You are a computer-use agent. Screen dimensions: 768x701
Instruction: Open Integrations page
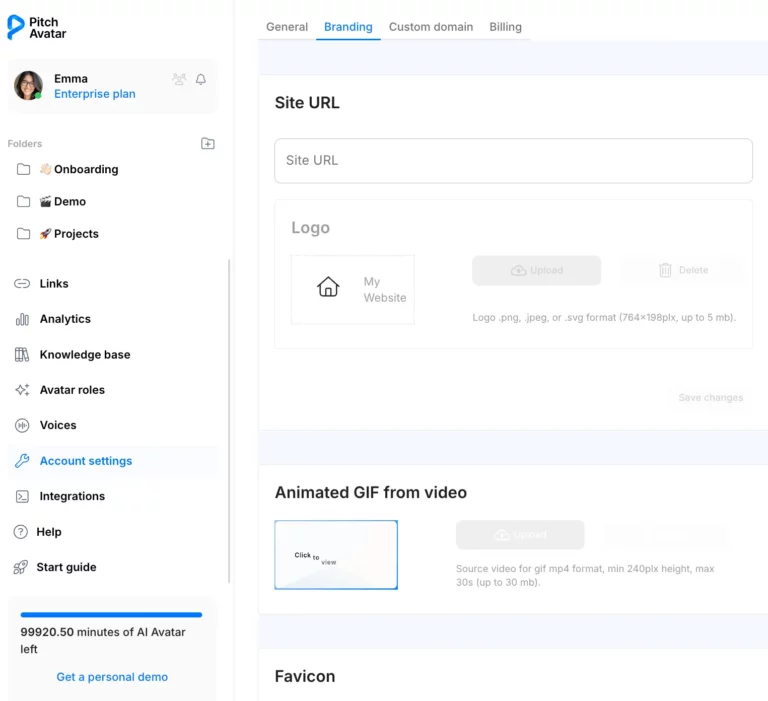[71, 496]
